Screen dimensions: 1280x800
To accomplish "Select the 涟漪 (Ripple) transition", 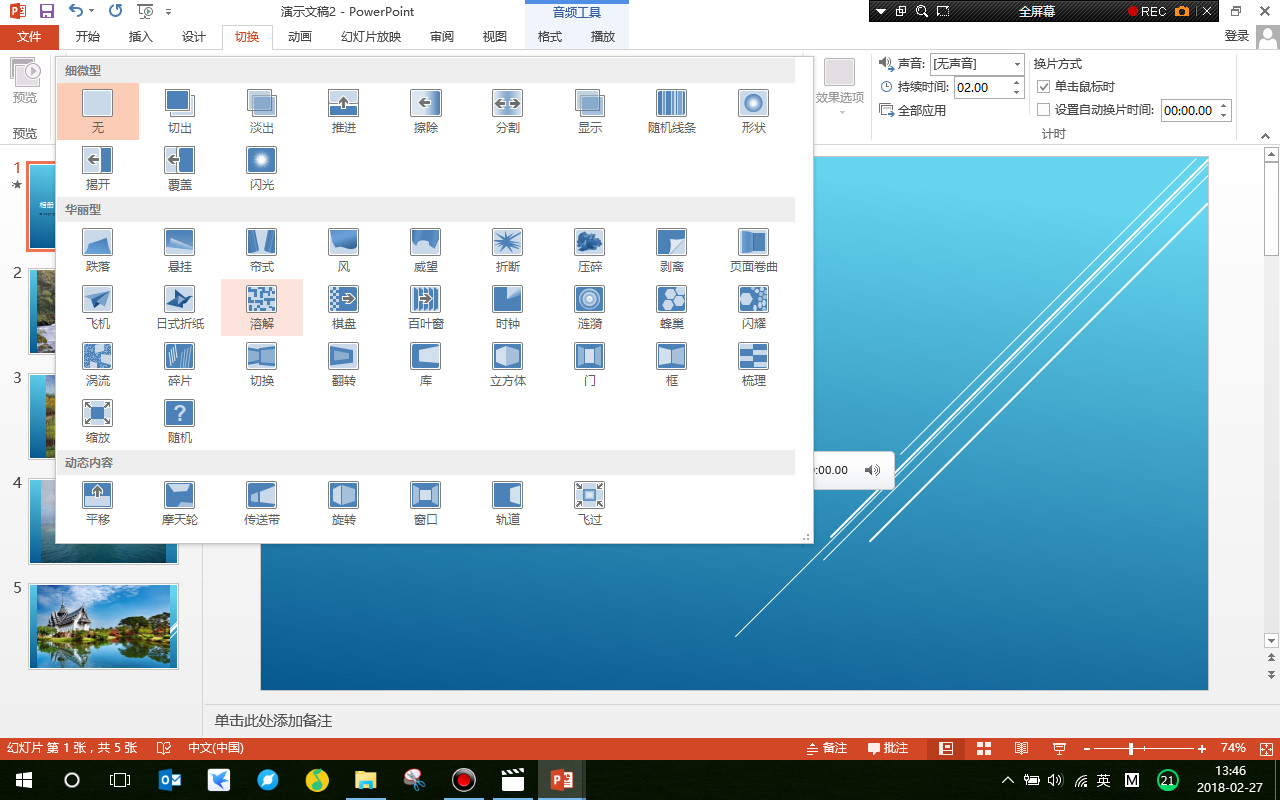I will click(x=590, y=307).
